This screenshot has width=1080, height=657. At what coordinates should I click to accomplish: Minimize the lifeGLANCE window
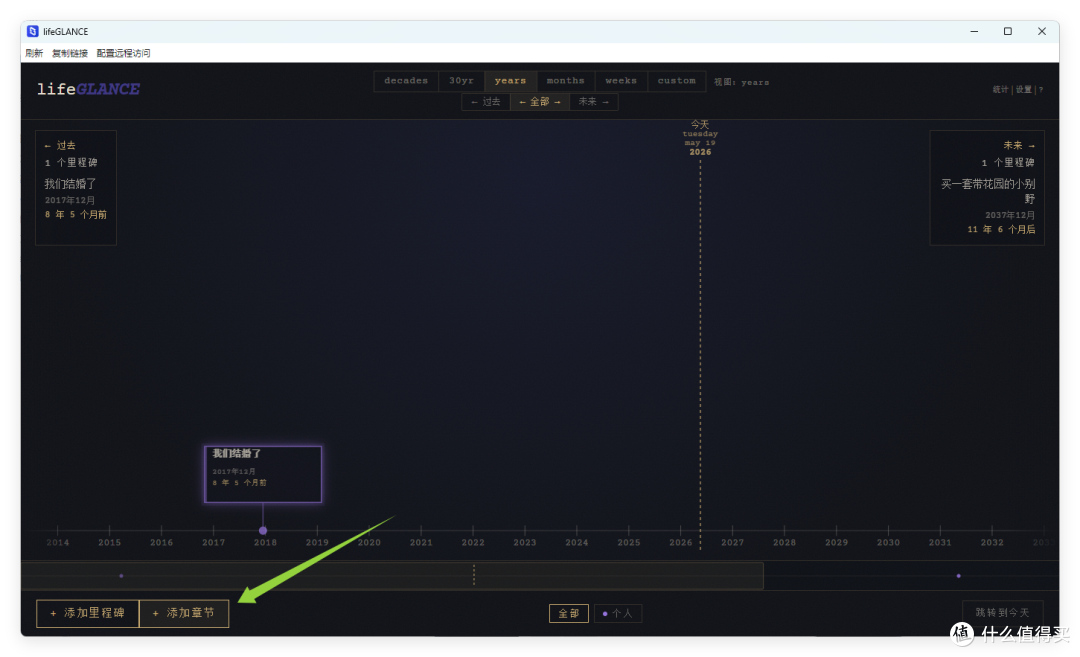click(x=974, y=31)
